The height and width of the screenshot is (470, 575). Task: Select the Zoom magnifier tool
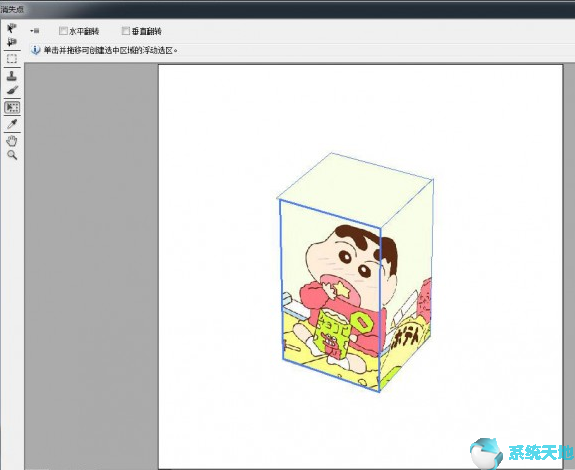pos(12,155)
